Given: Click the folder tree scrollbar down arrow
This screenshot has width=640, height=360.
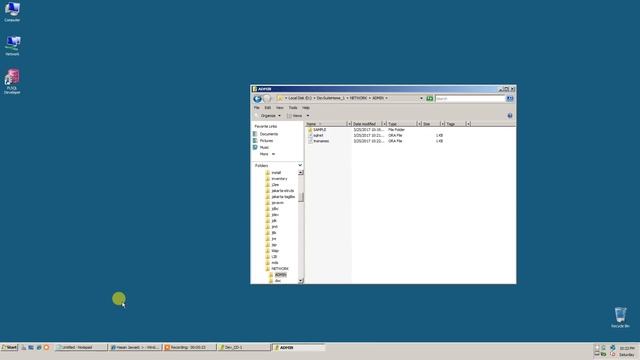Looking at the screenshot, I should 300,281.
